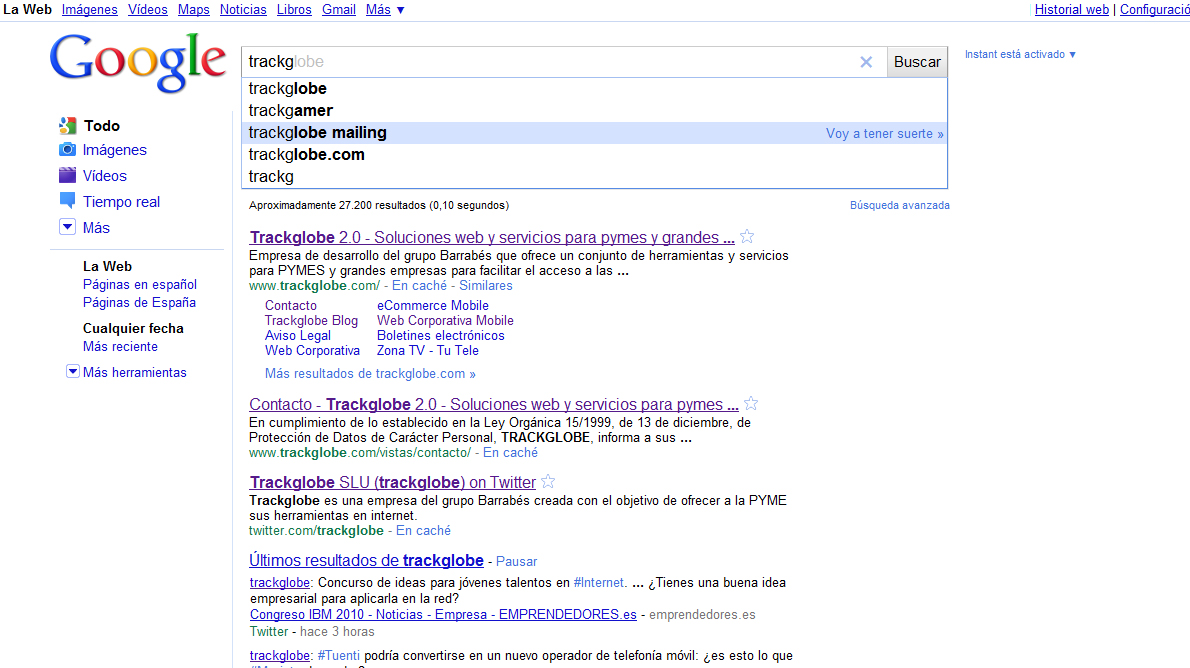Open En caché for the vistas/contacto result
The height and width of the screenshot is (668, 1190).
tap(510, 453)
